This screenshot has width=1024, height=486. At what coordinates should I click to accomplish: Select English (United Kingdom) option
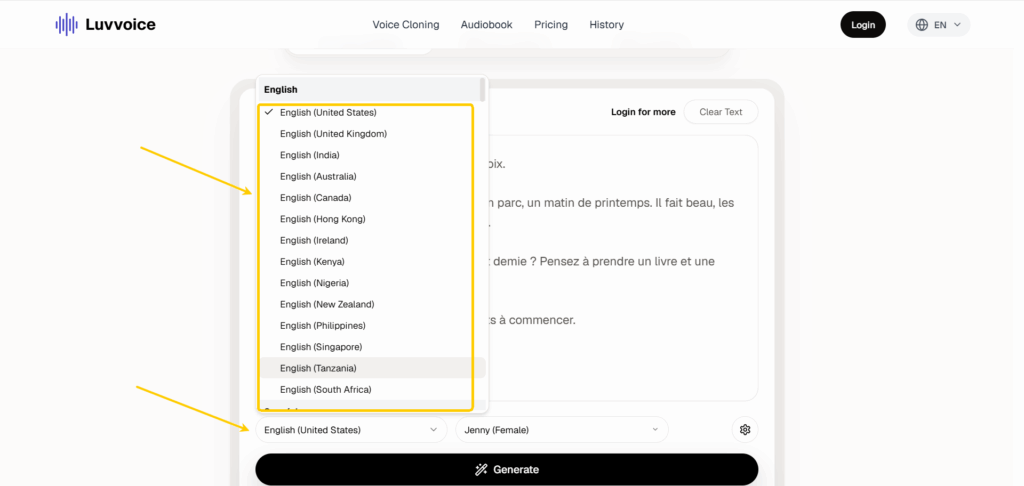372,134
